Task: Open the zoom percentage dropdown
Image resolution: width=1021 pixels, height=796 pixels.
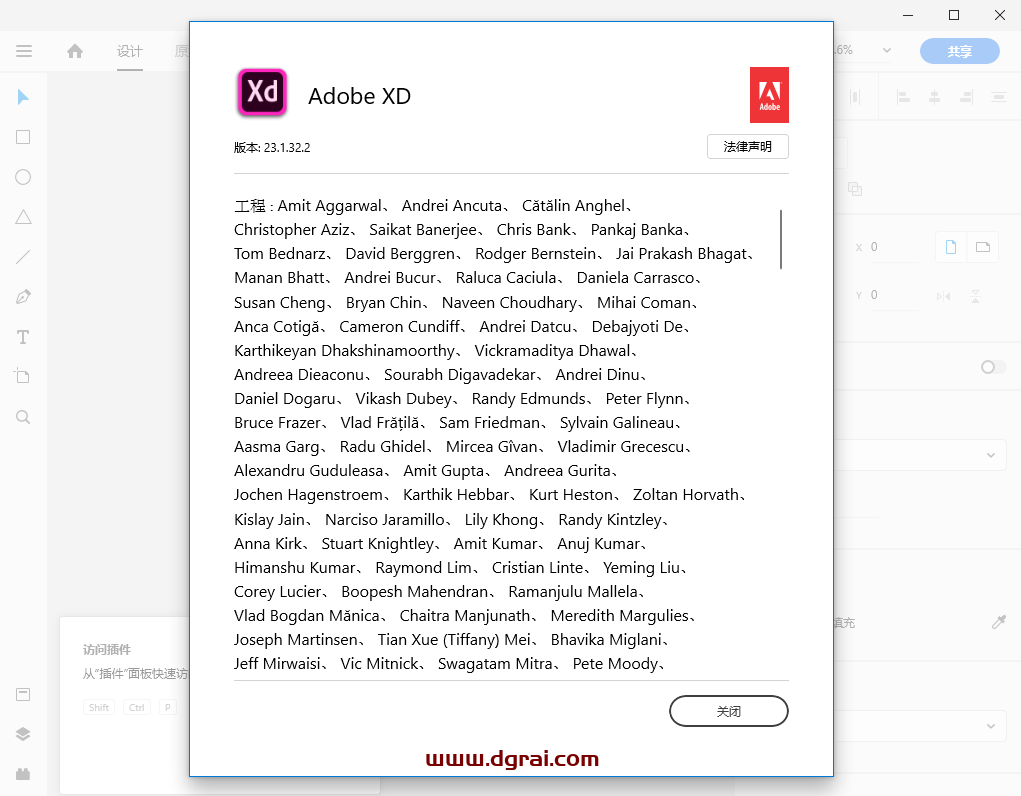Action: (886, 50)
